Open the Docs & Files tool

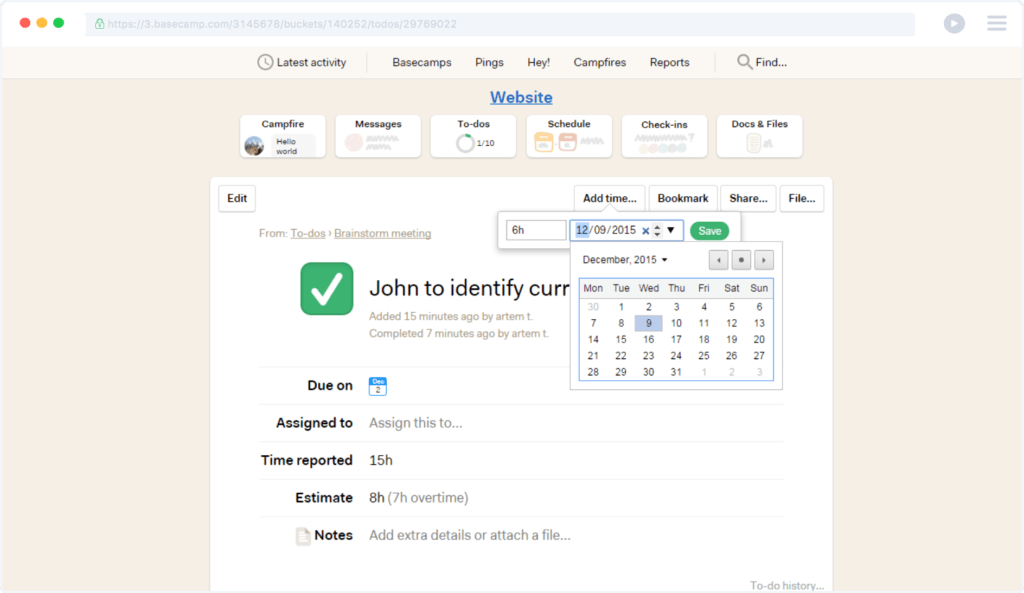click(x=759, y=136)
